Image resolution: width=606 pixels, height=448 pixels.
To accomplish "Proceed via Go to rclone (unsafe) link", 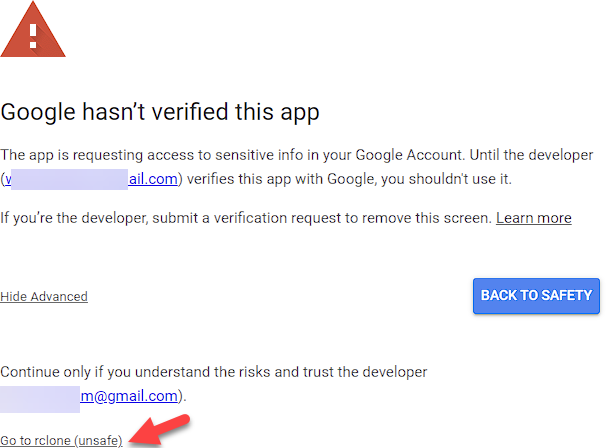I will [x=61, y=440].
